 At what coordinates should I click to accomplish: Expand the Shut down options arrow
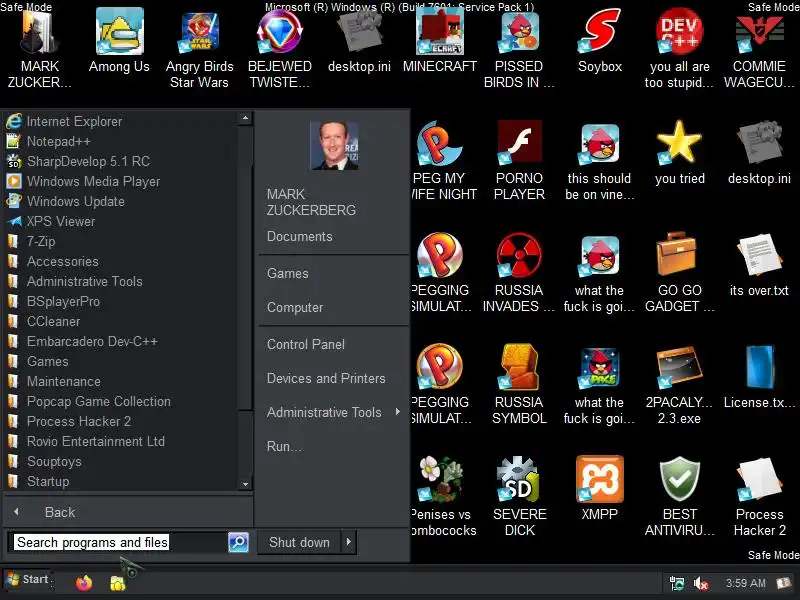click(x=348, y=542)
